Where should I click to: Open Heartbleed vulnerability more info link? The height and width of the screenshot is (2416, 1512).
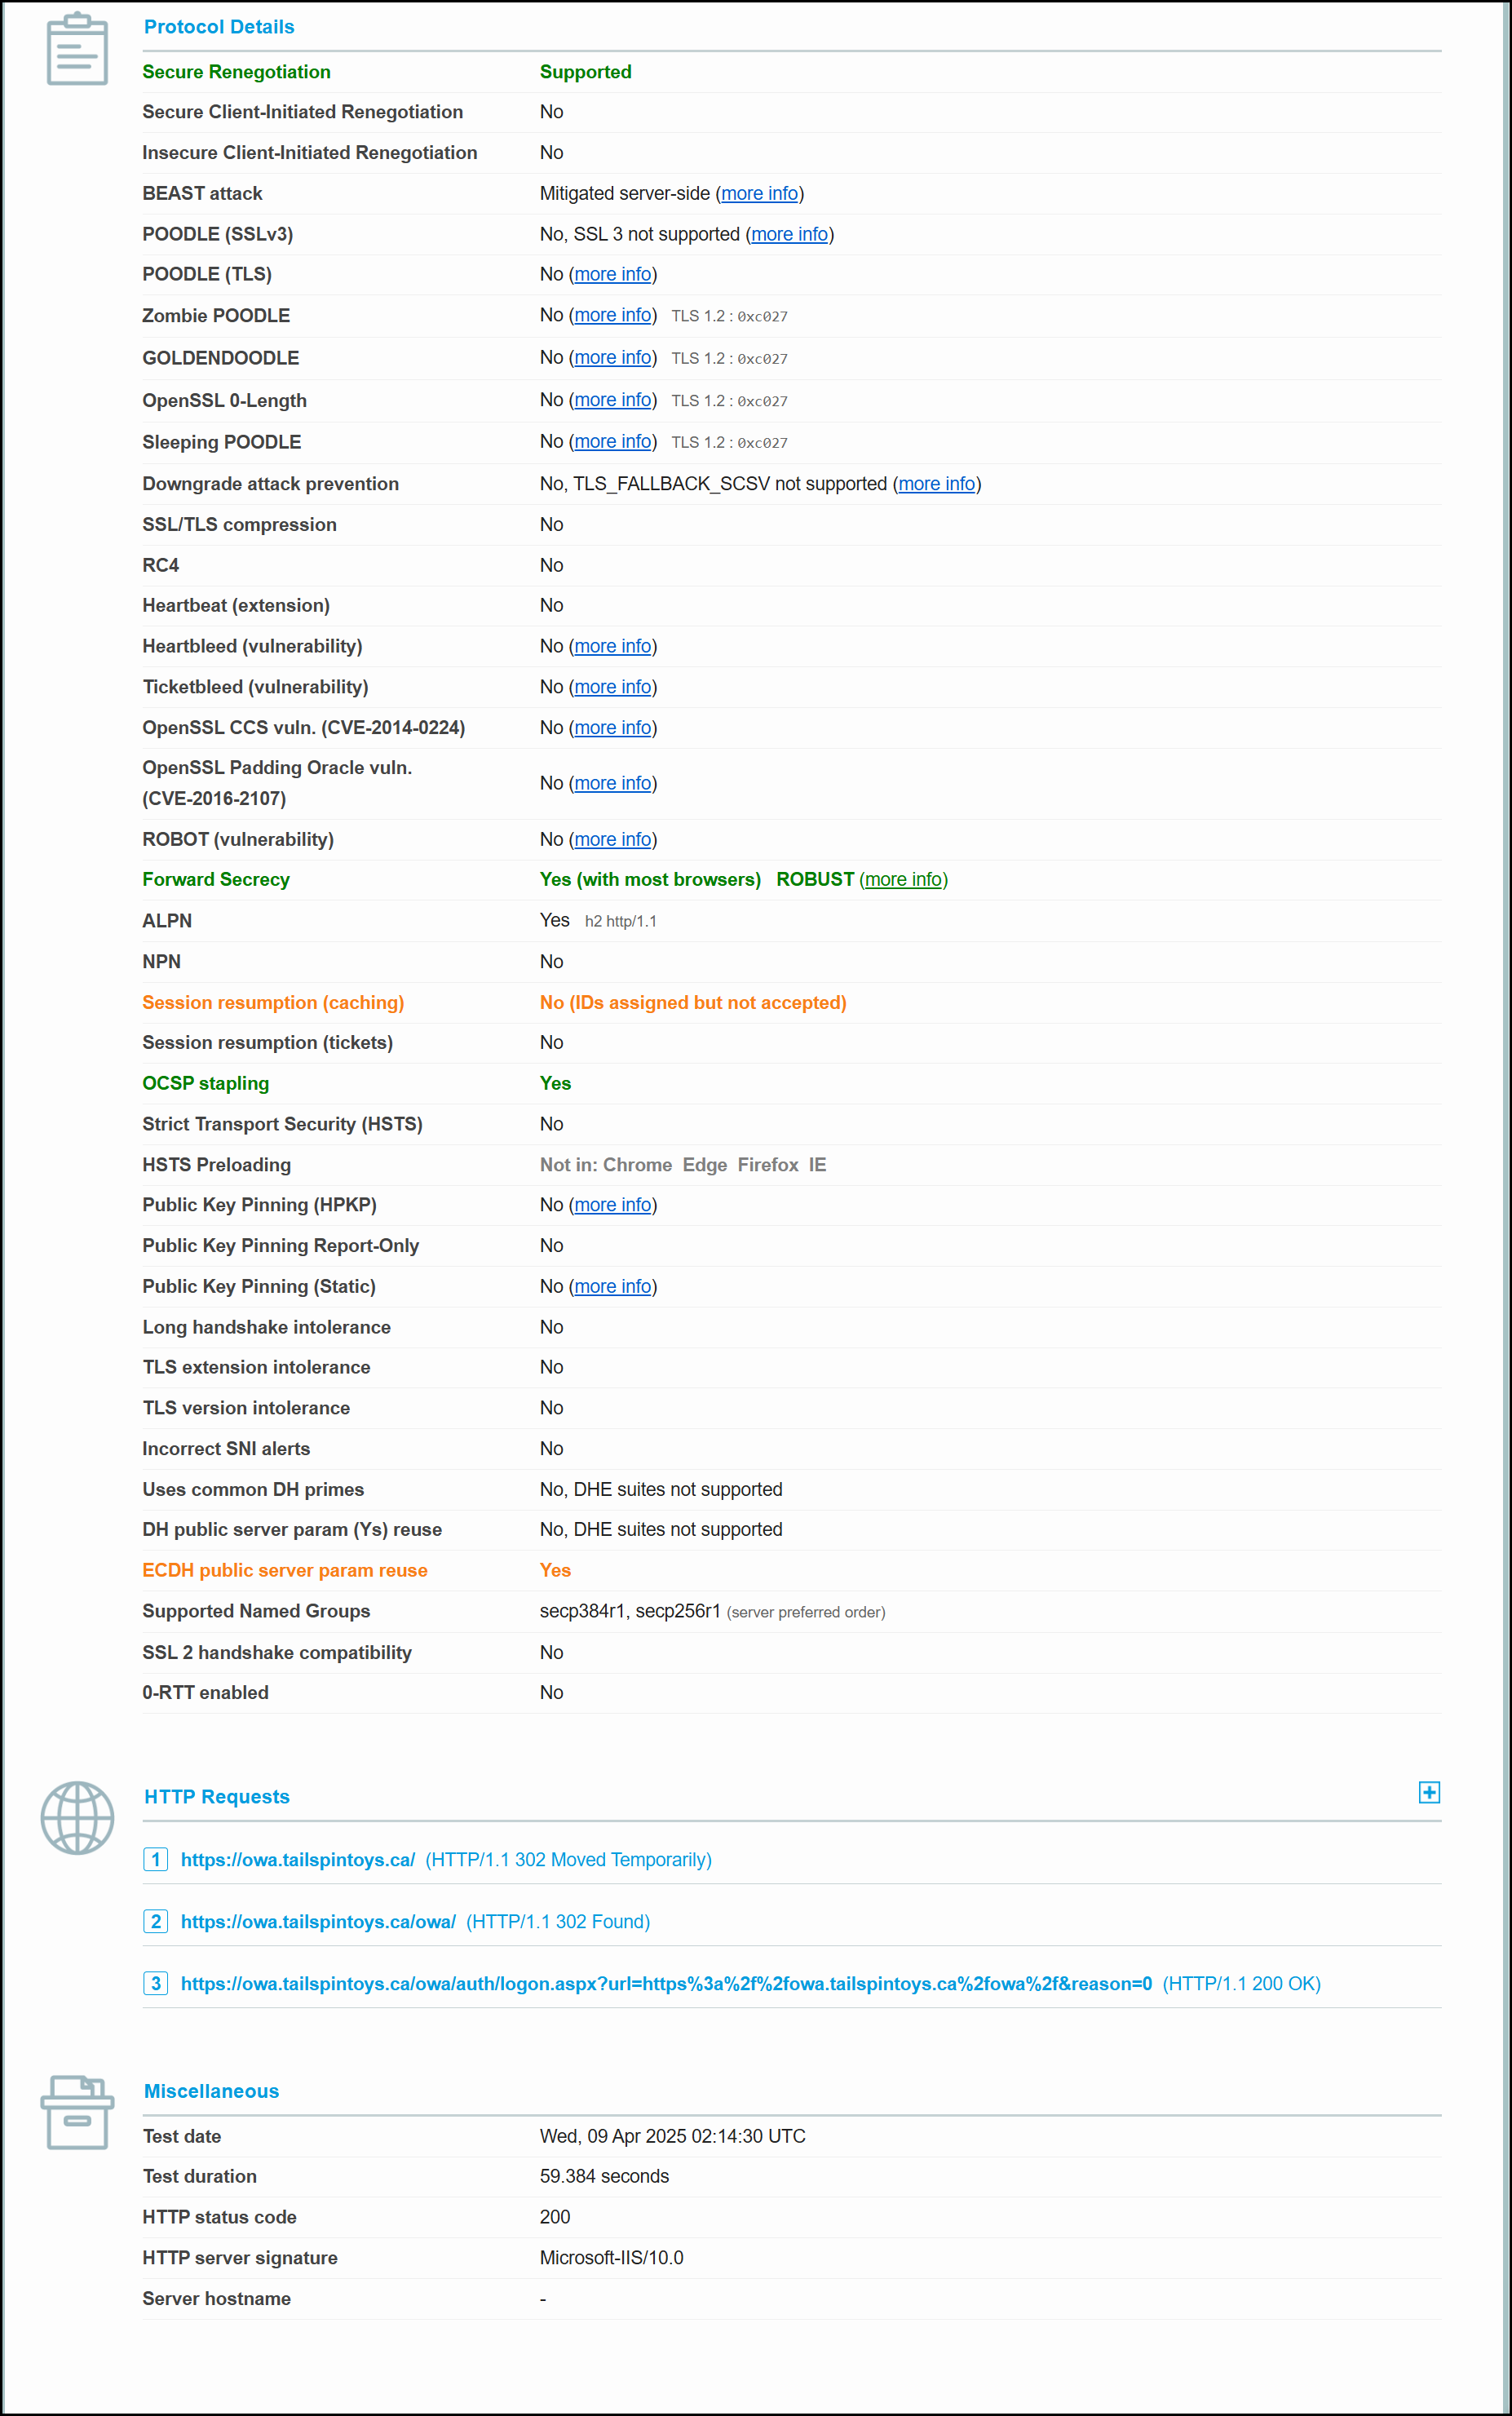612,646
